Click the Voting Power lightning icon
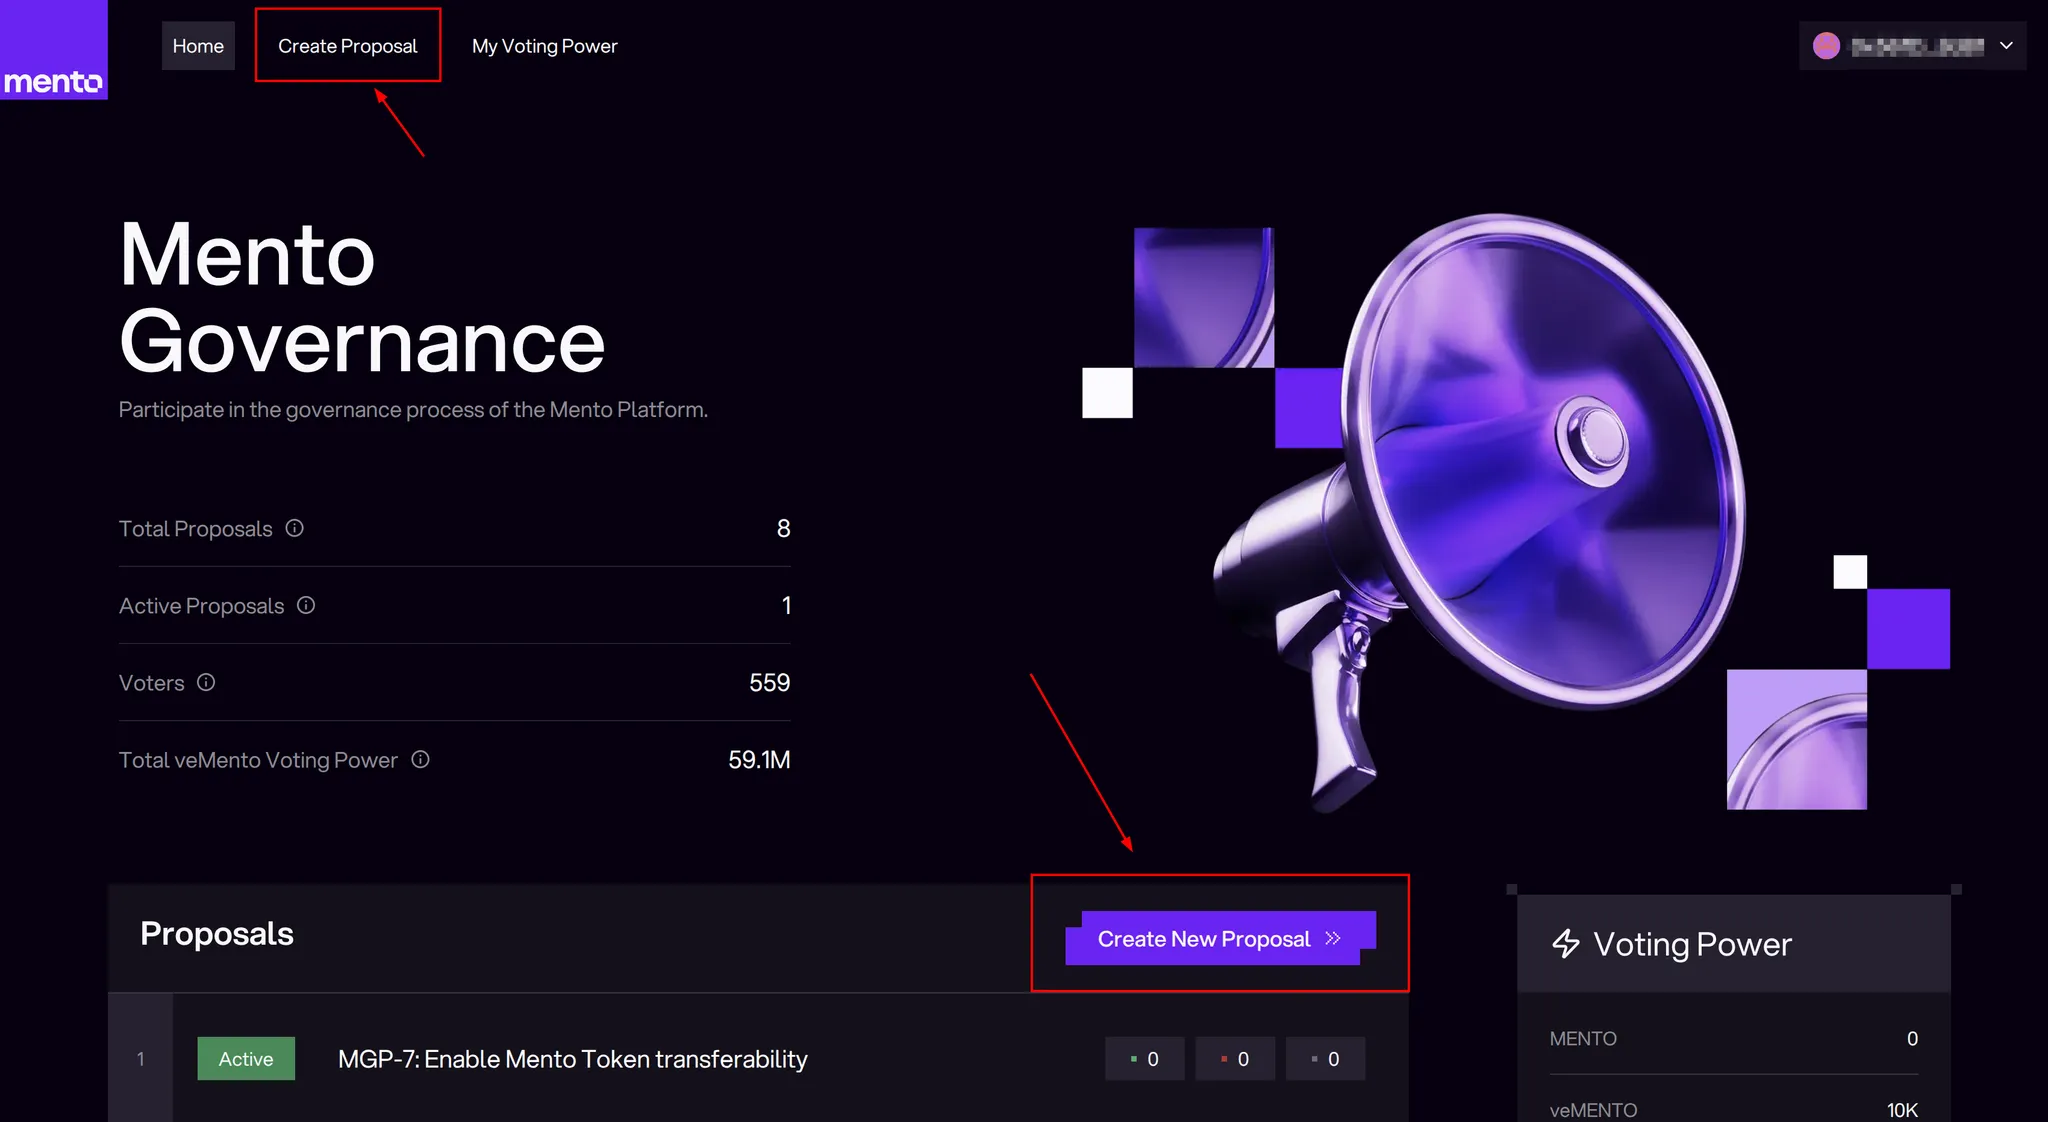Image resolution: width=2048 pixels, height=1122 pixels. pos(1565,943)
